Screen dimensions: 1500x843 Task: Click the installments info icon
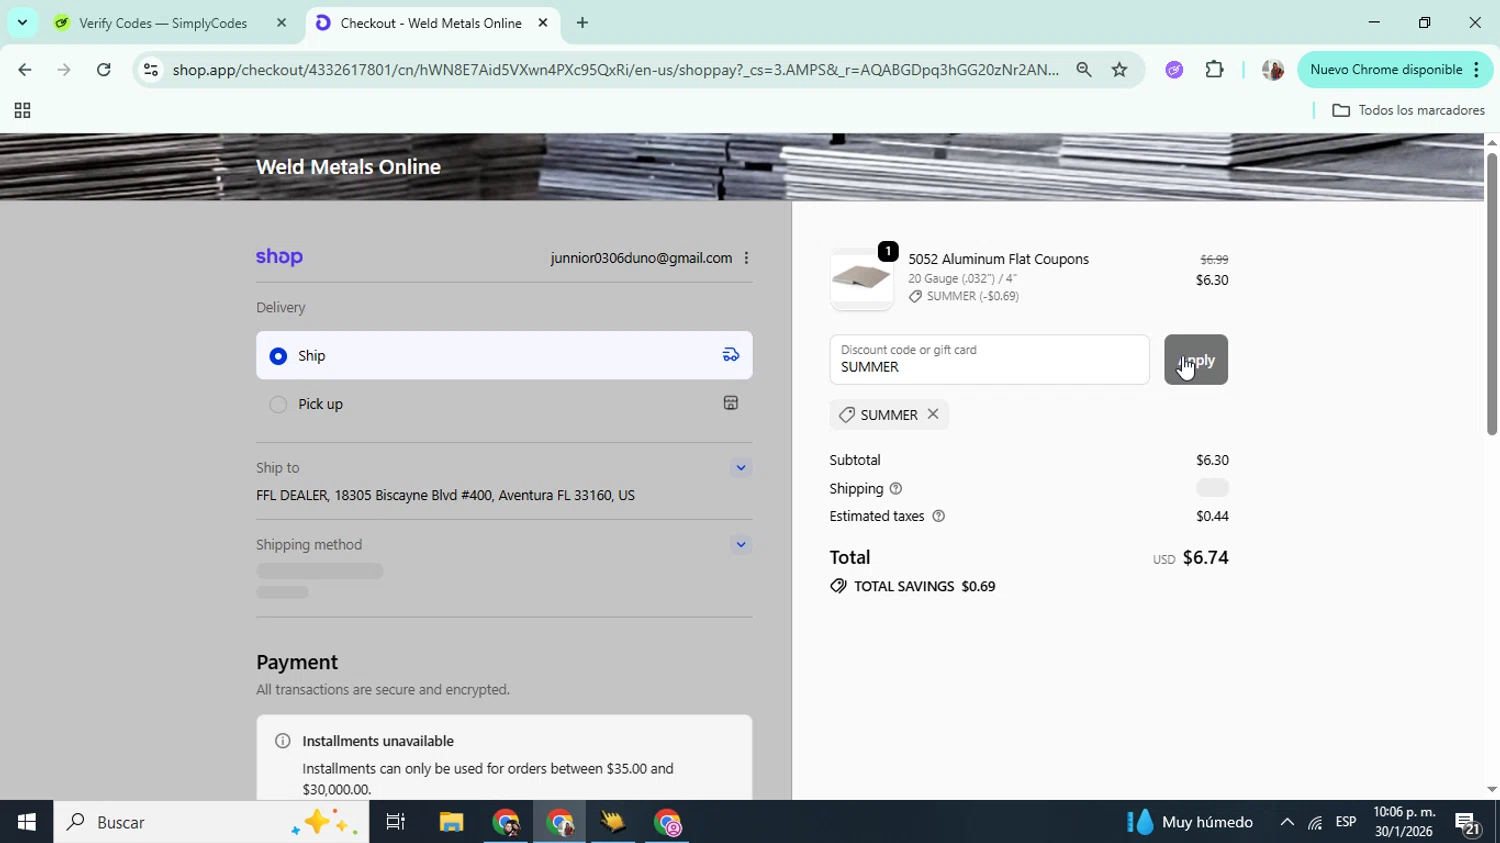283,741
